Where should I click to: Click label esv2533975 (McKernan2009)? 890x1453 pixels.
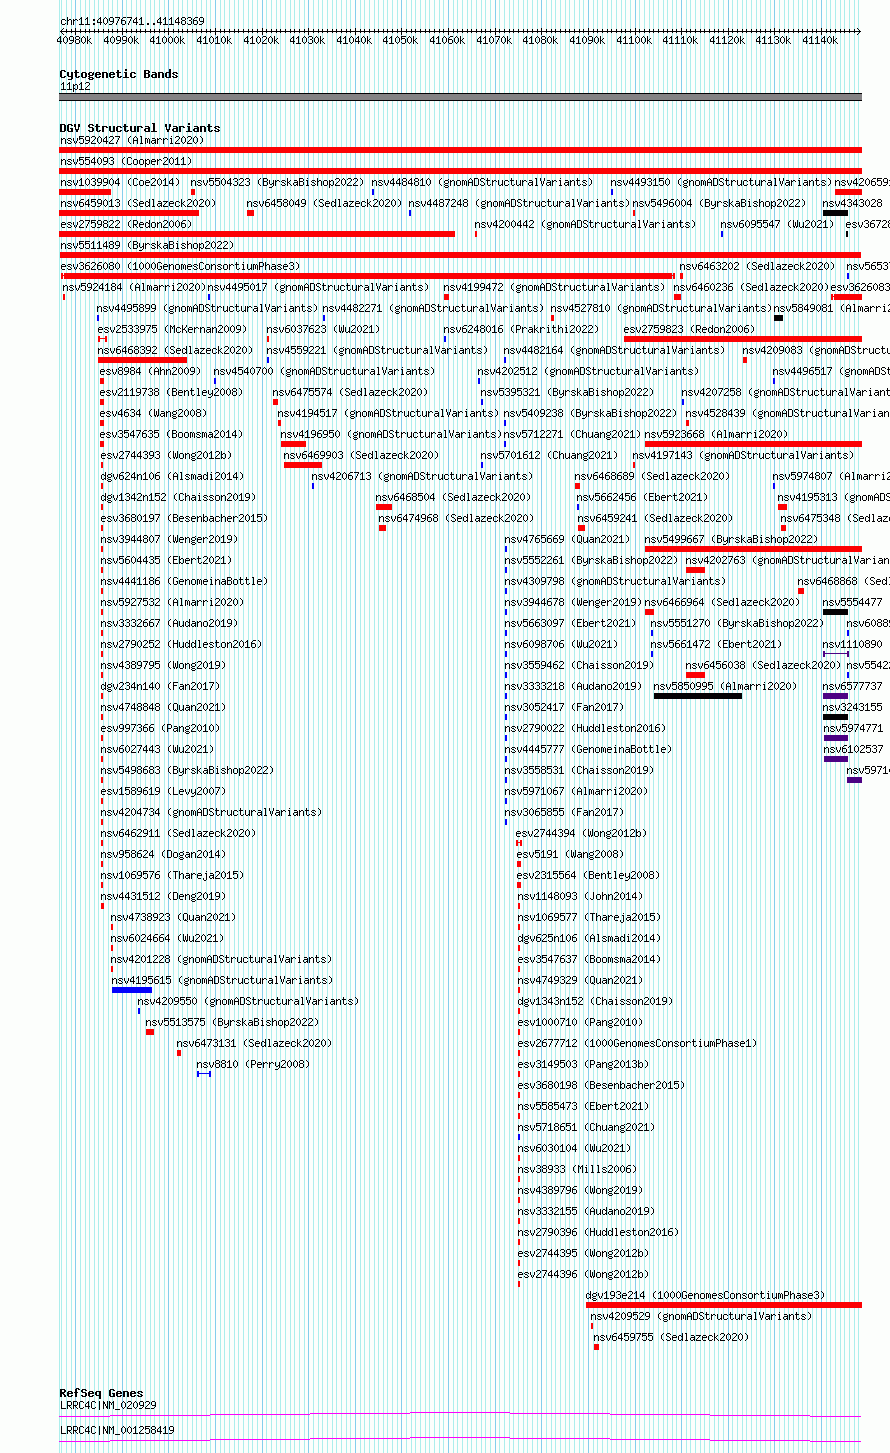click(x=172, y=329)
